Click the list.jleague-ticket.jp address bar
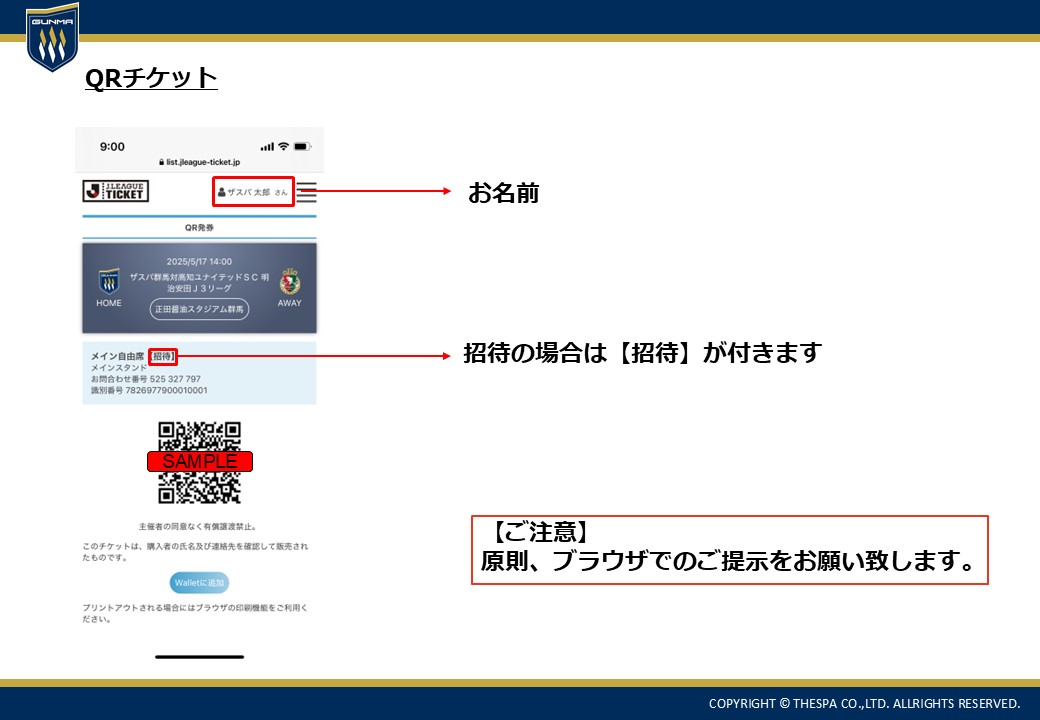 click(199, 162)
